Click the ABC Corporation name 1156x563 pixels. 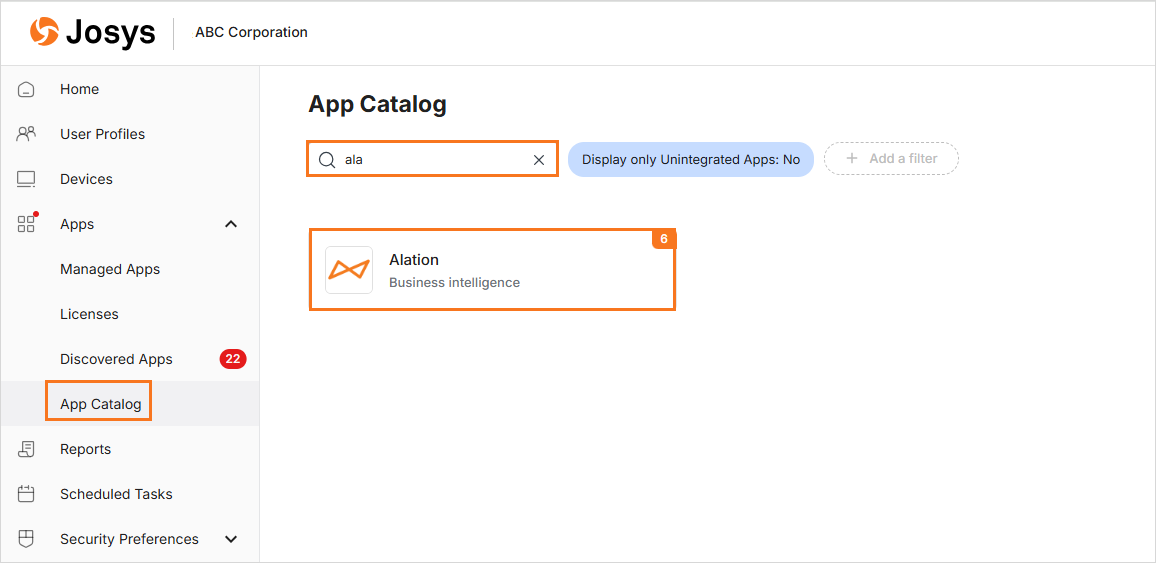[x=251, y=32]
